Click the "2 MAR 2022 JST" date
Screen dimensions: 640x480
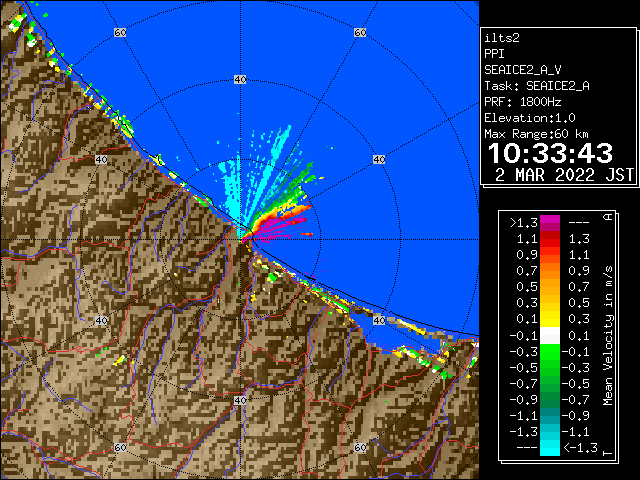(x=564, y=175)
